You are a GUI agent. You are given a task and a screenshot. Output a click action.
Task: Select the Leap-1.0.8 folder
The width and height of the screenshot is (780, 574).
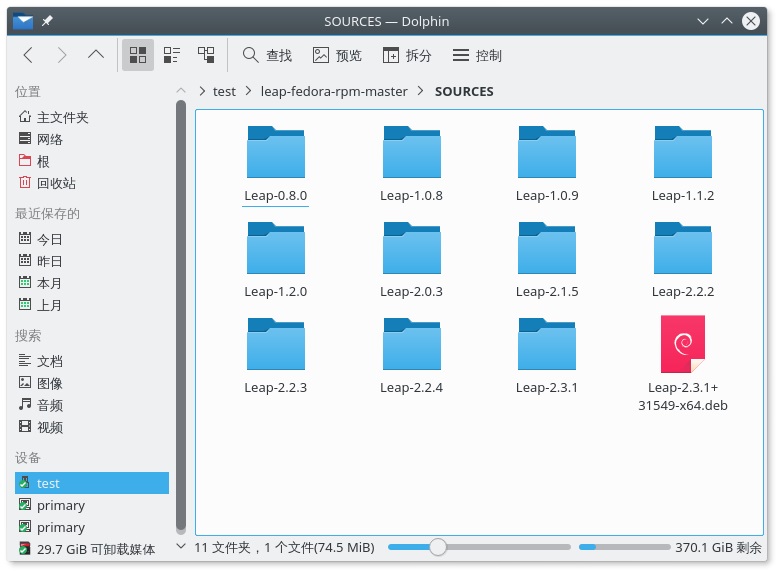[x=411, y=164]
